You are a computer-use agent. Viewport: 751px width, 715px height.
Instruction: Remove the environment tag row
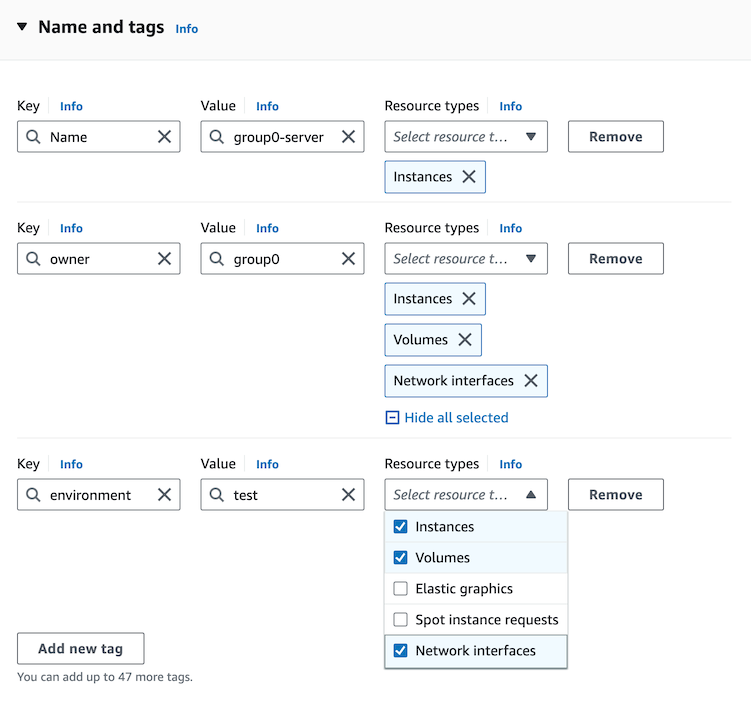[x=615, y=495]
